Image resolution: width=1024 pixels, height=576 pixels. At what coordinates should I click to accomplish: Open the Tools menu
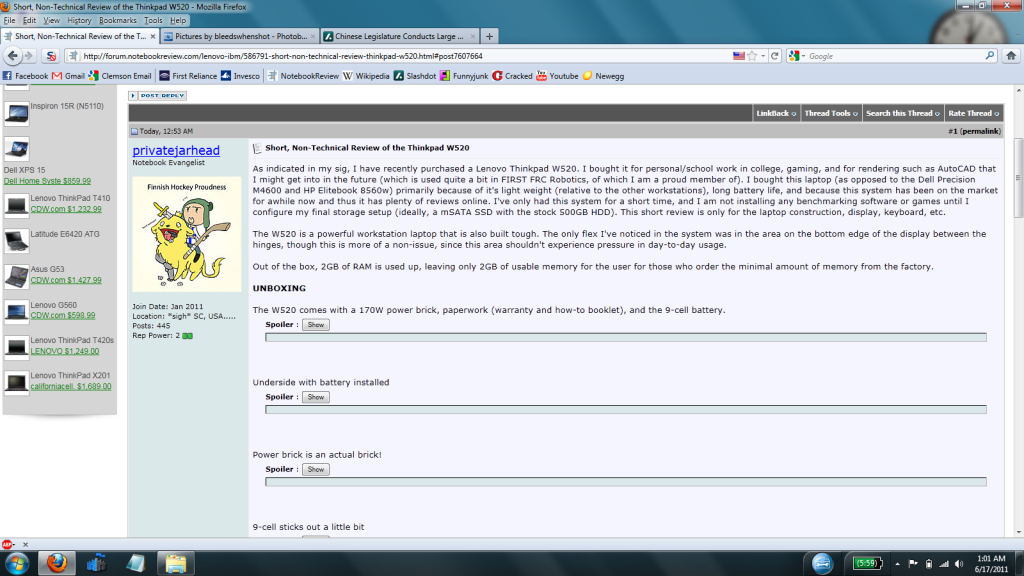[x=153, y=20]
